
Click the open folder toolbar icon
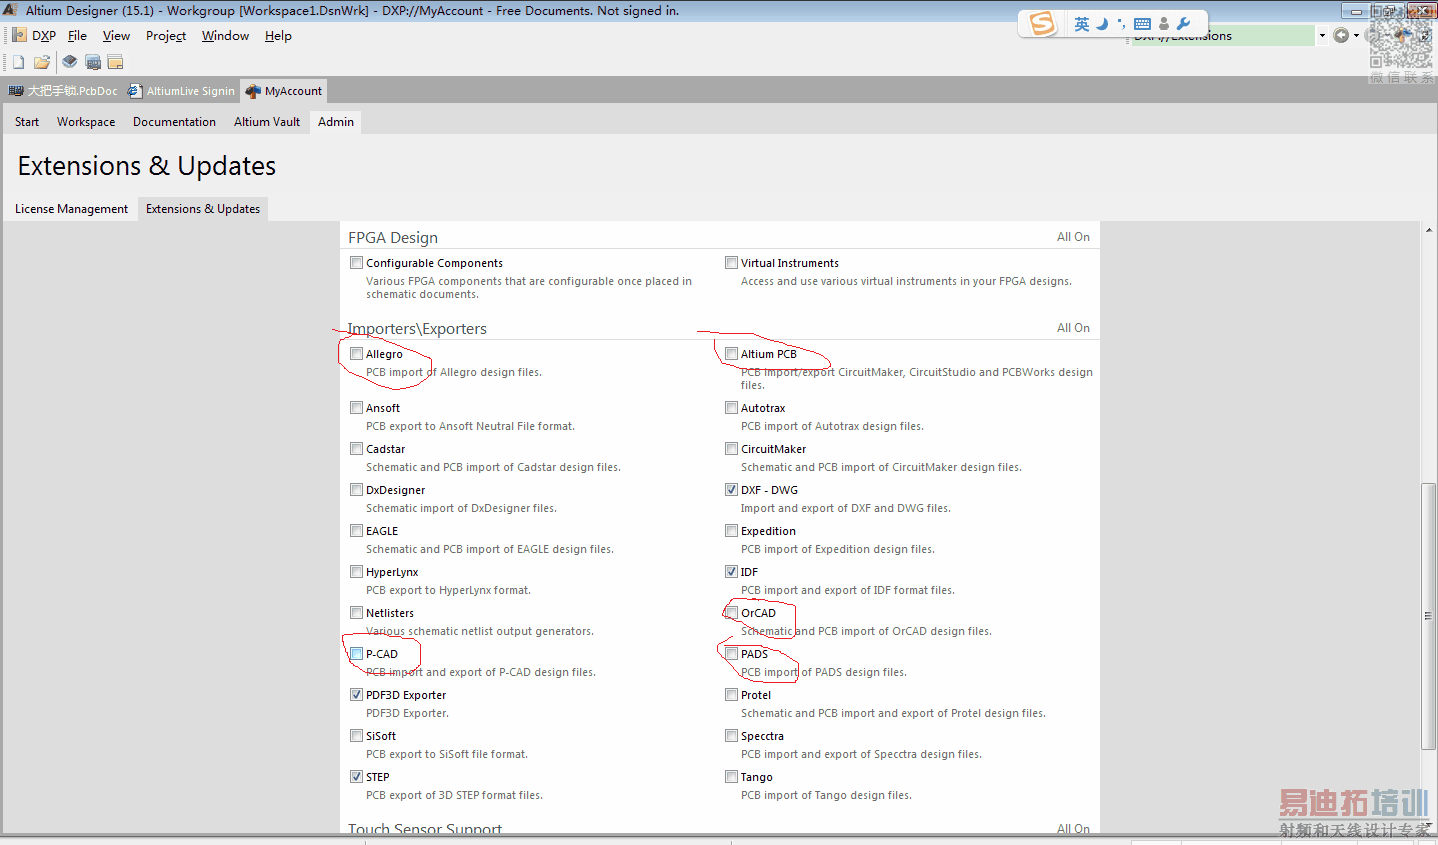42,62
